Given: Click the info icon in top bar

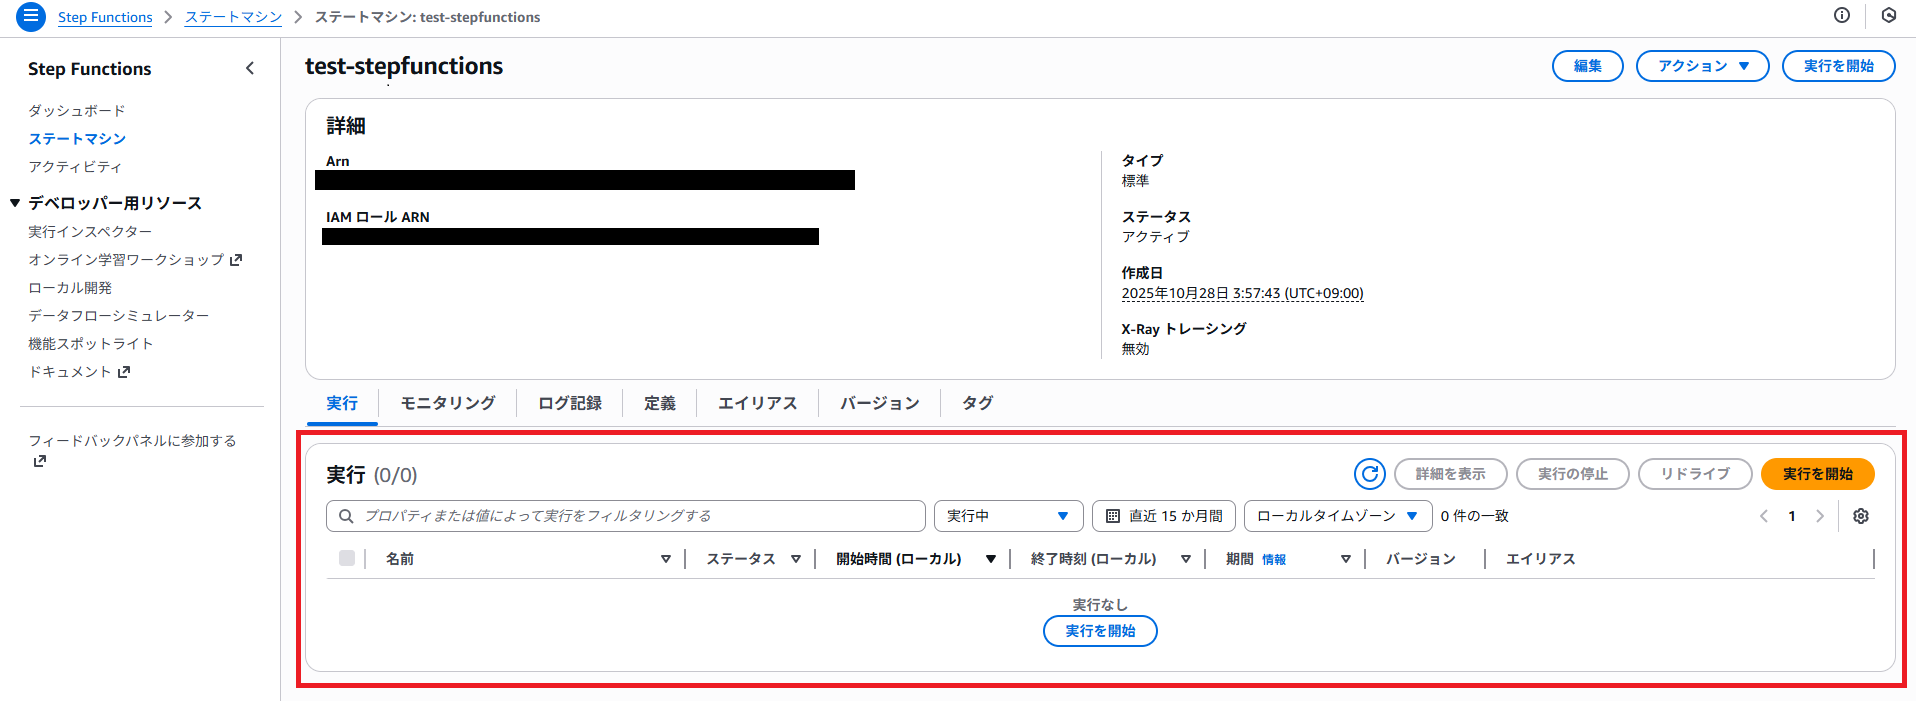Looking at the screenshot, I should pyautogui.click(x=1841, y=15).
